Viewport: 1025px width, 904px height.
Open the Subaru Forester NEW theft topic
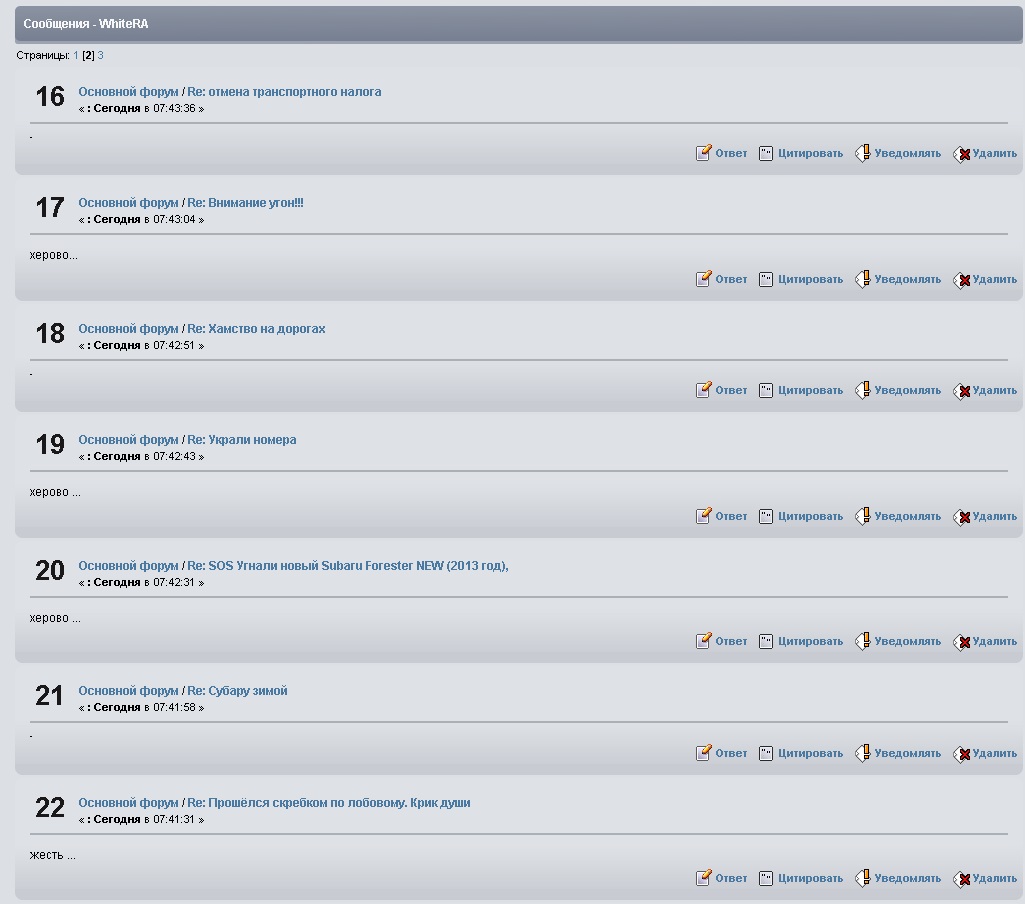click(348, 566)
